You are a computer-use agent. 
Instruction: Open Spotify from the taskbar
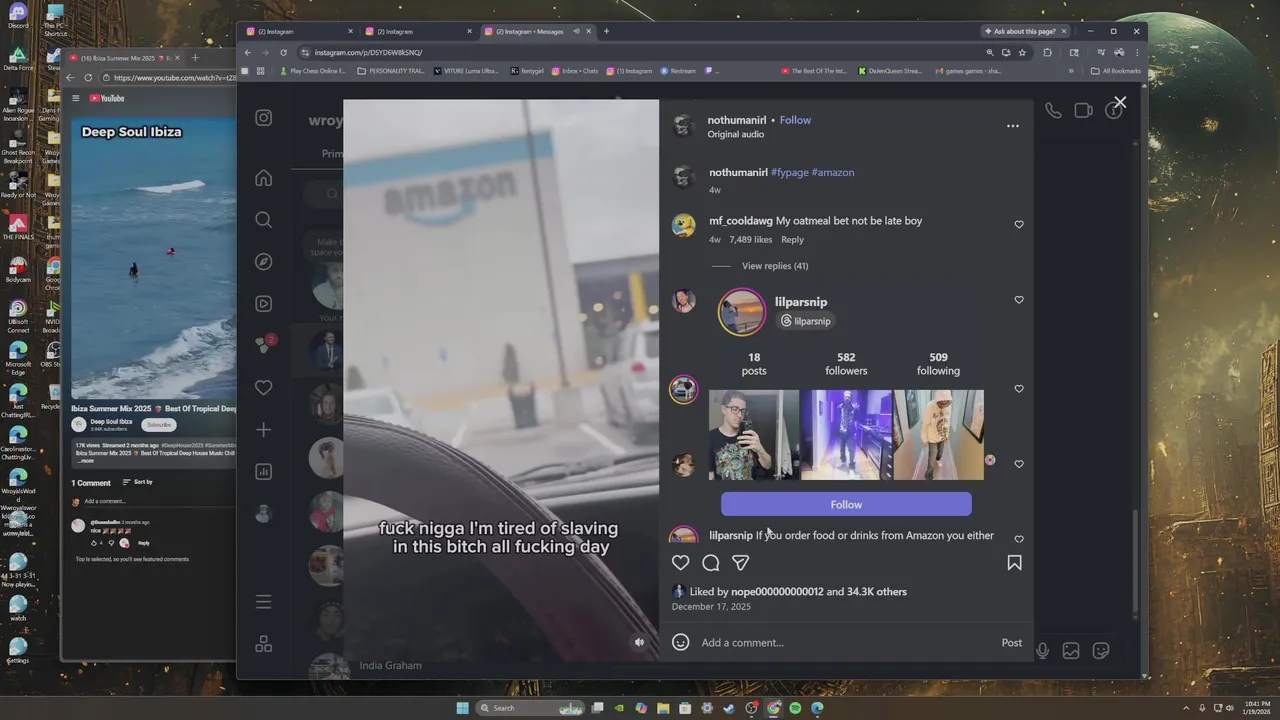[795, 708]
